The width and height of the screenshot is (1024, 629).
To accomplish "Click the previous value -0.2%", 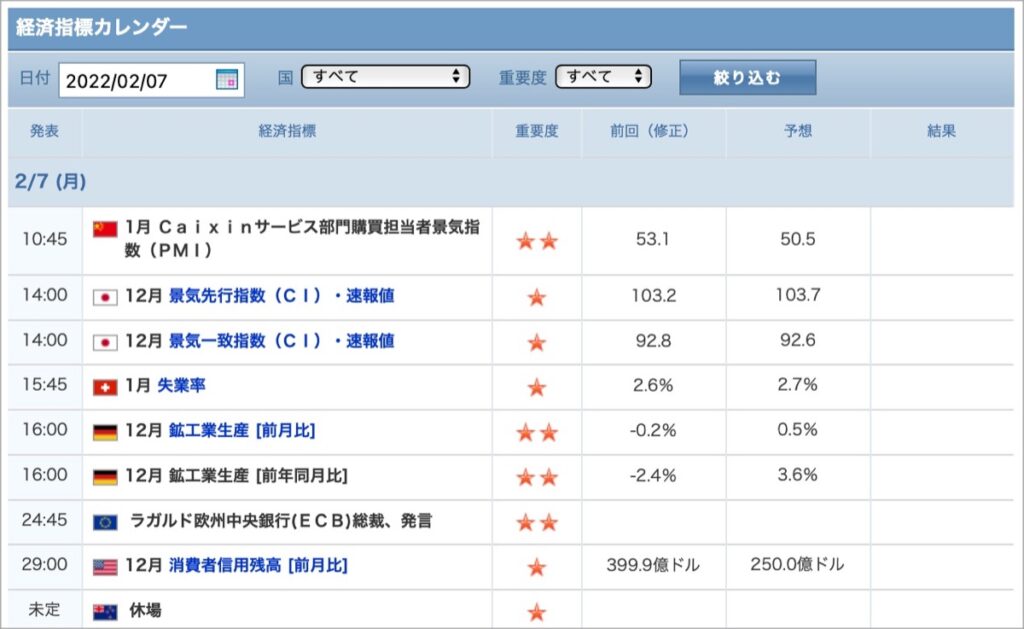I will [653, 430].
